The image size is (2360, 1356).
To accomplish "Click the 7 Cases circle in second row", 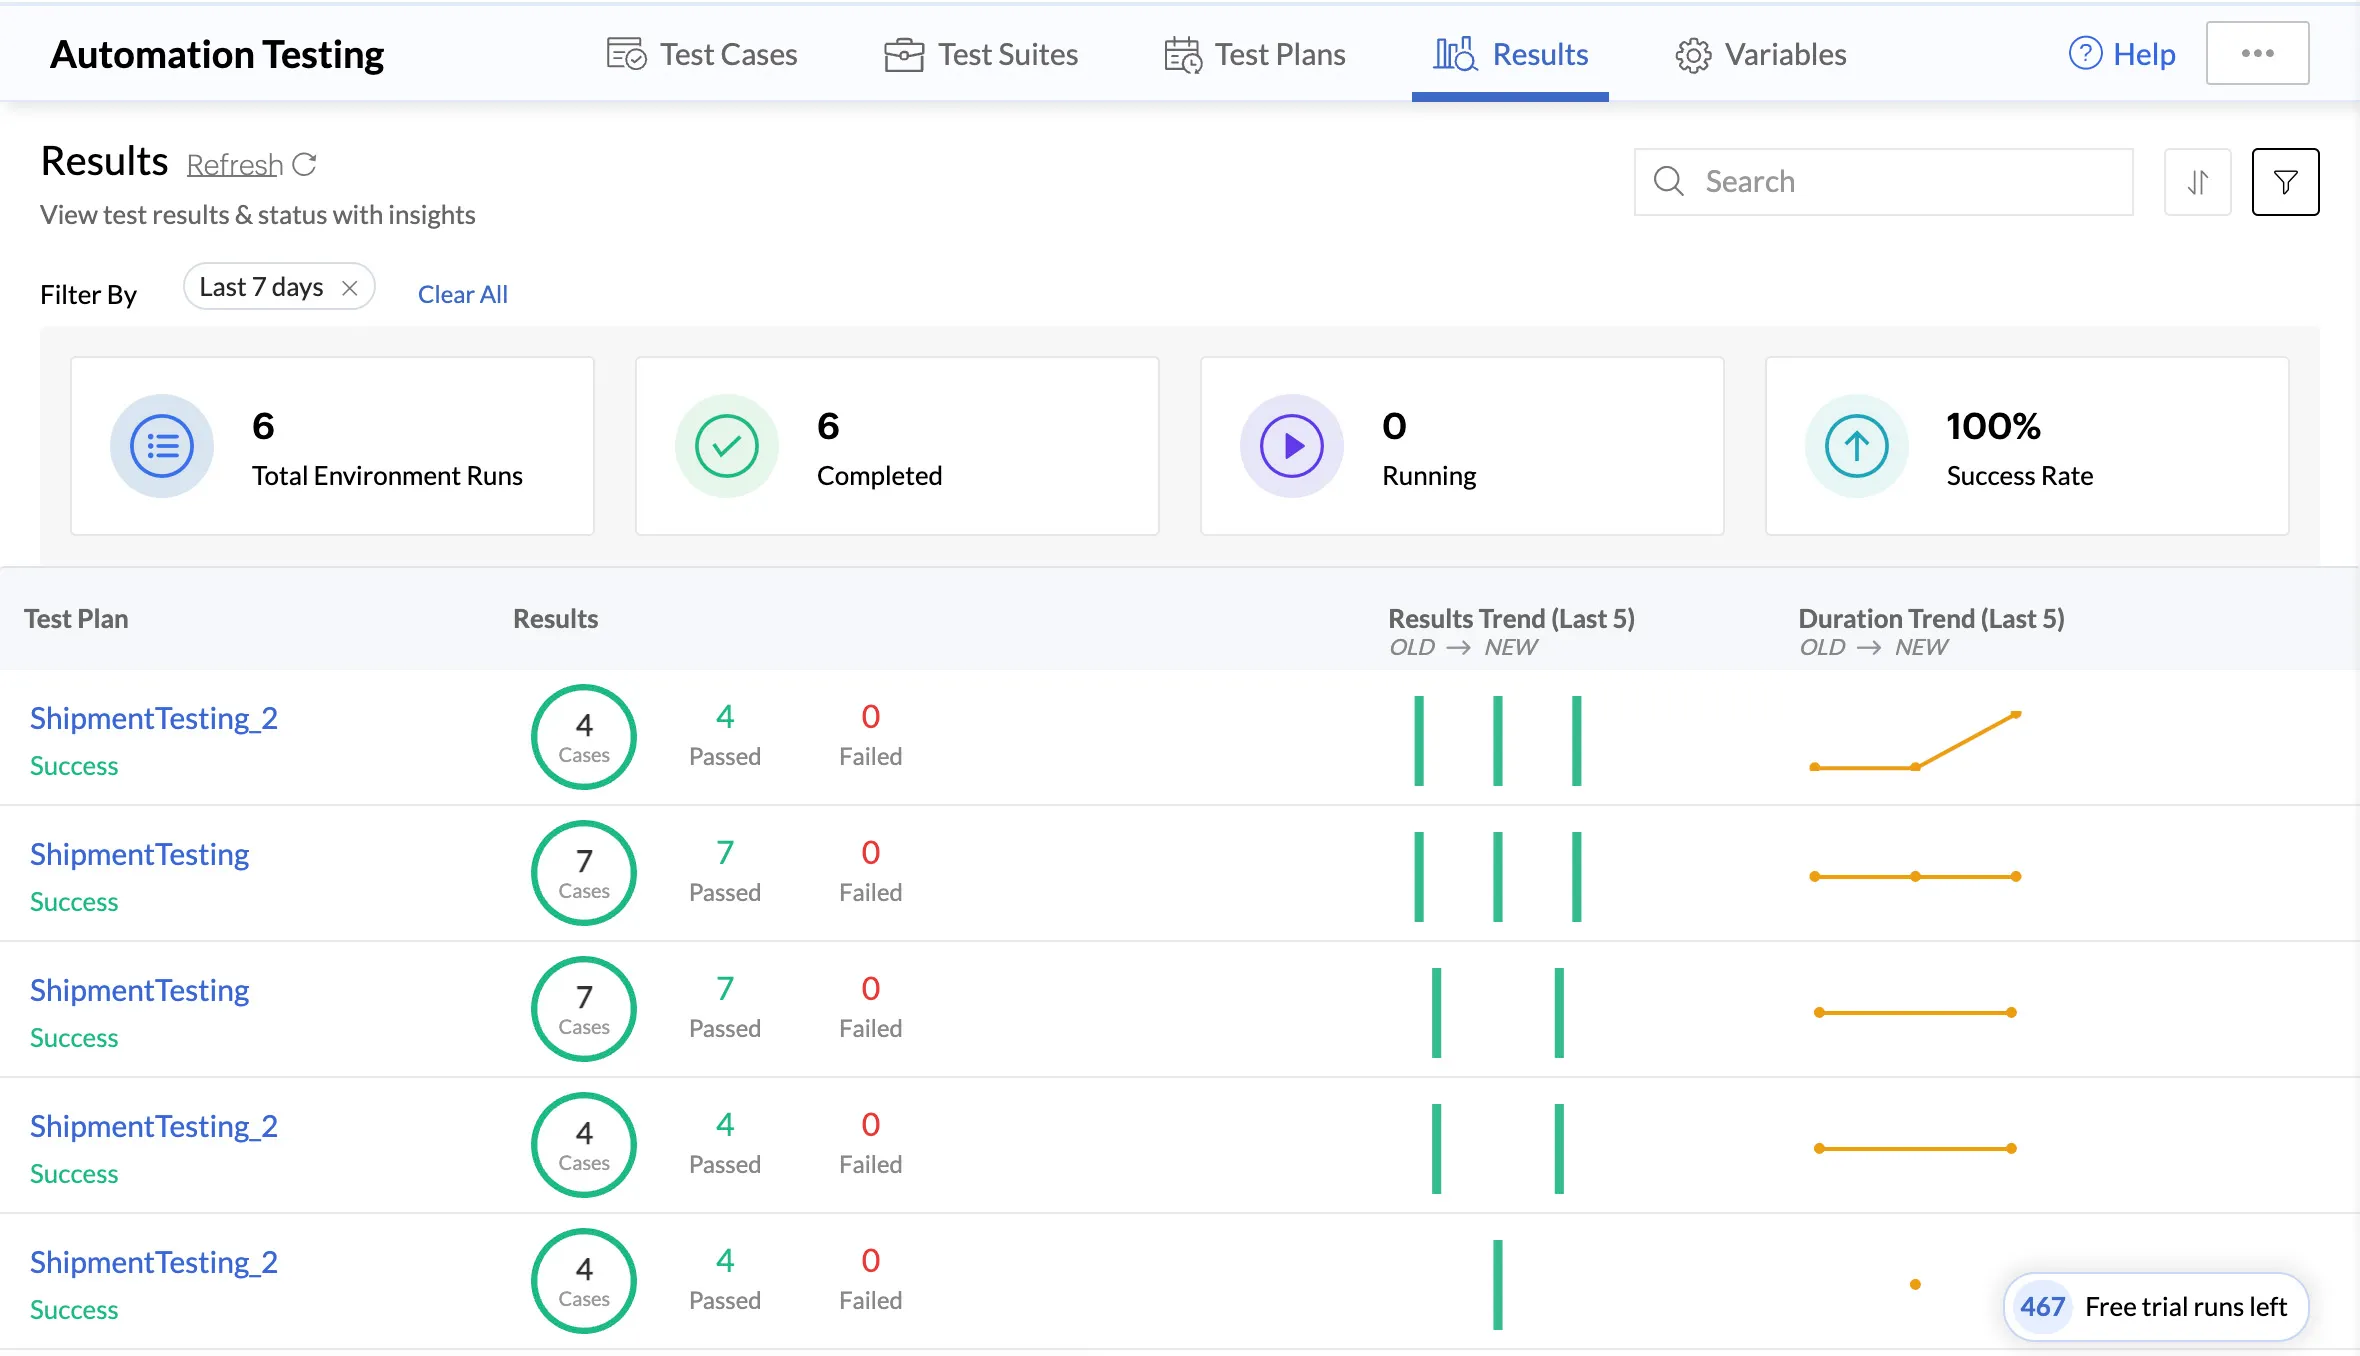I will [584, 873].
